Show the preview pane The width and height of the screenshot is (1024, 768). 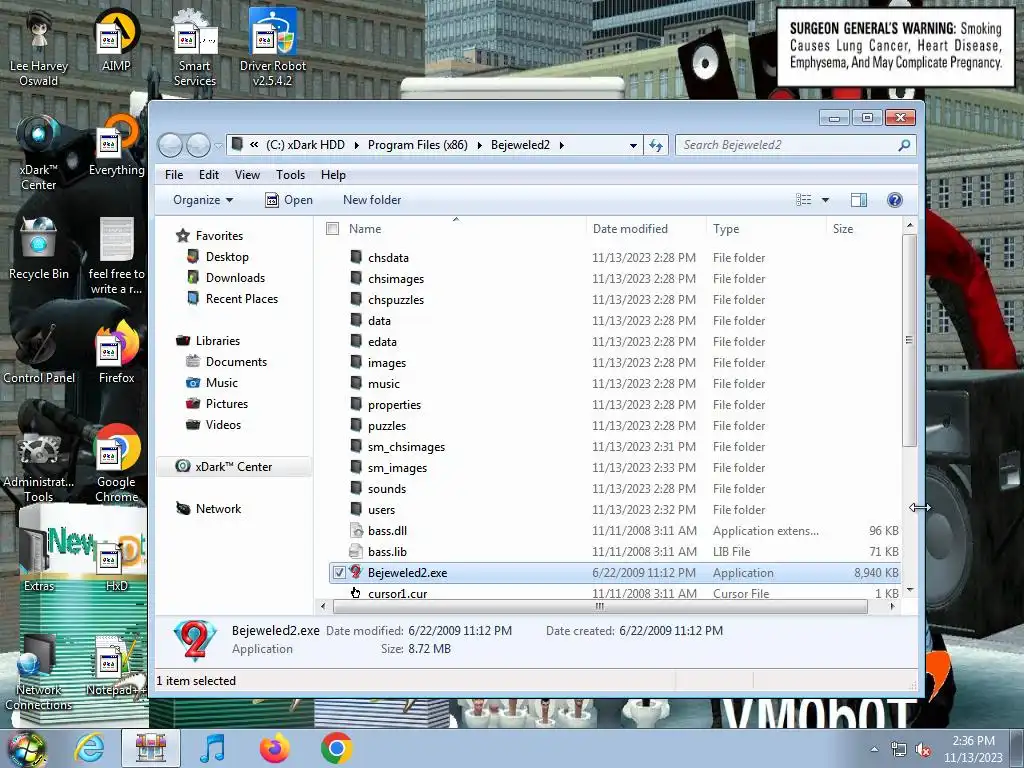tap(859, 200)
